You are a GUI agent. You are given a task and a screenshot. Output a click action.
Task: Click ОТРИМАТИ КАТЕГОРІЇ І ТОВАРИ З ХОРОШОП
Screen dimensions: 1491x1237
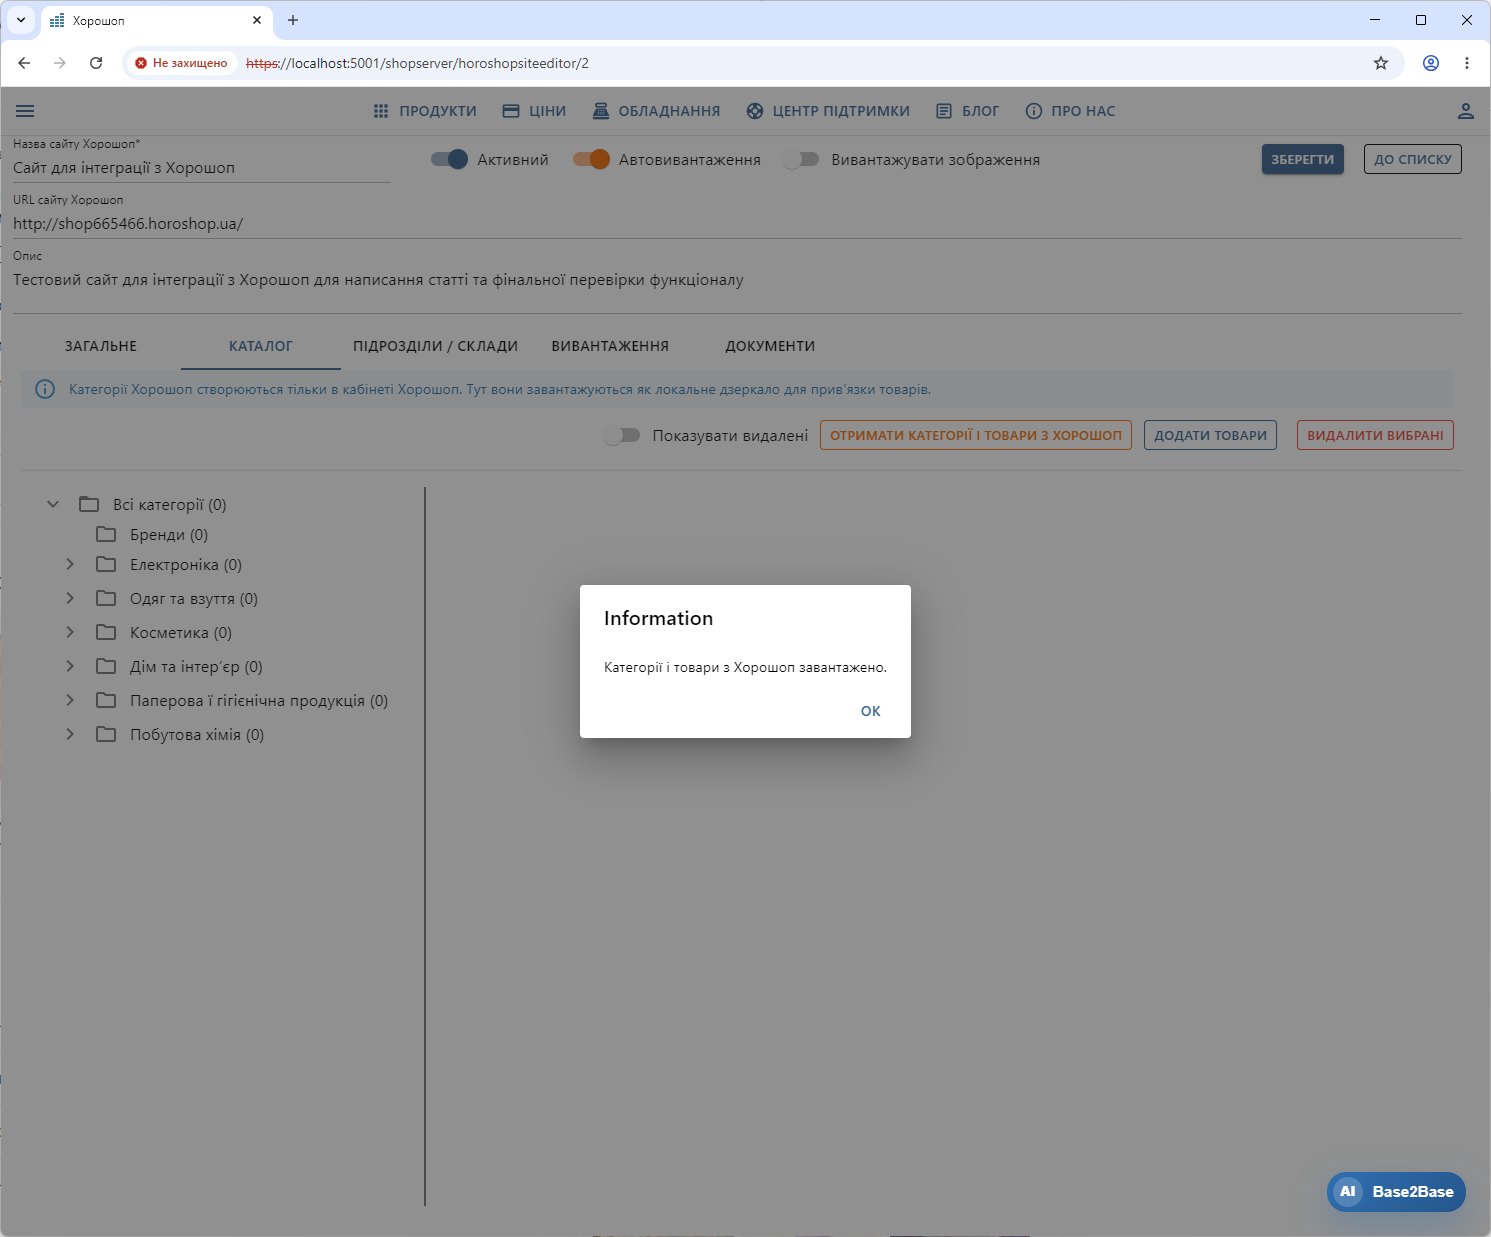point(976,435)
